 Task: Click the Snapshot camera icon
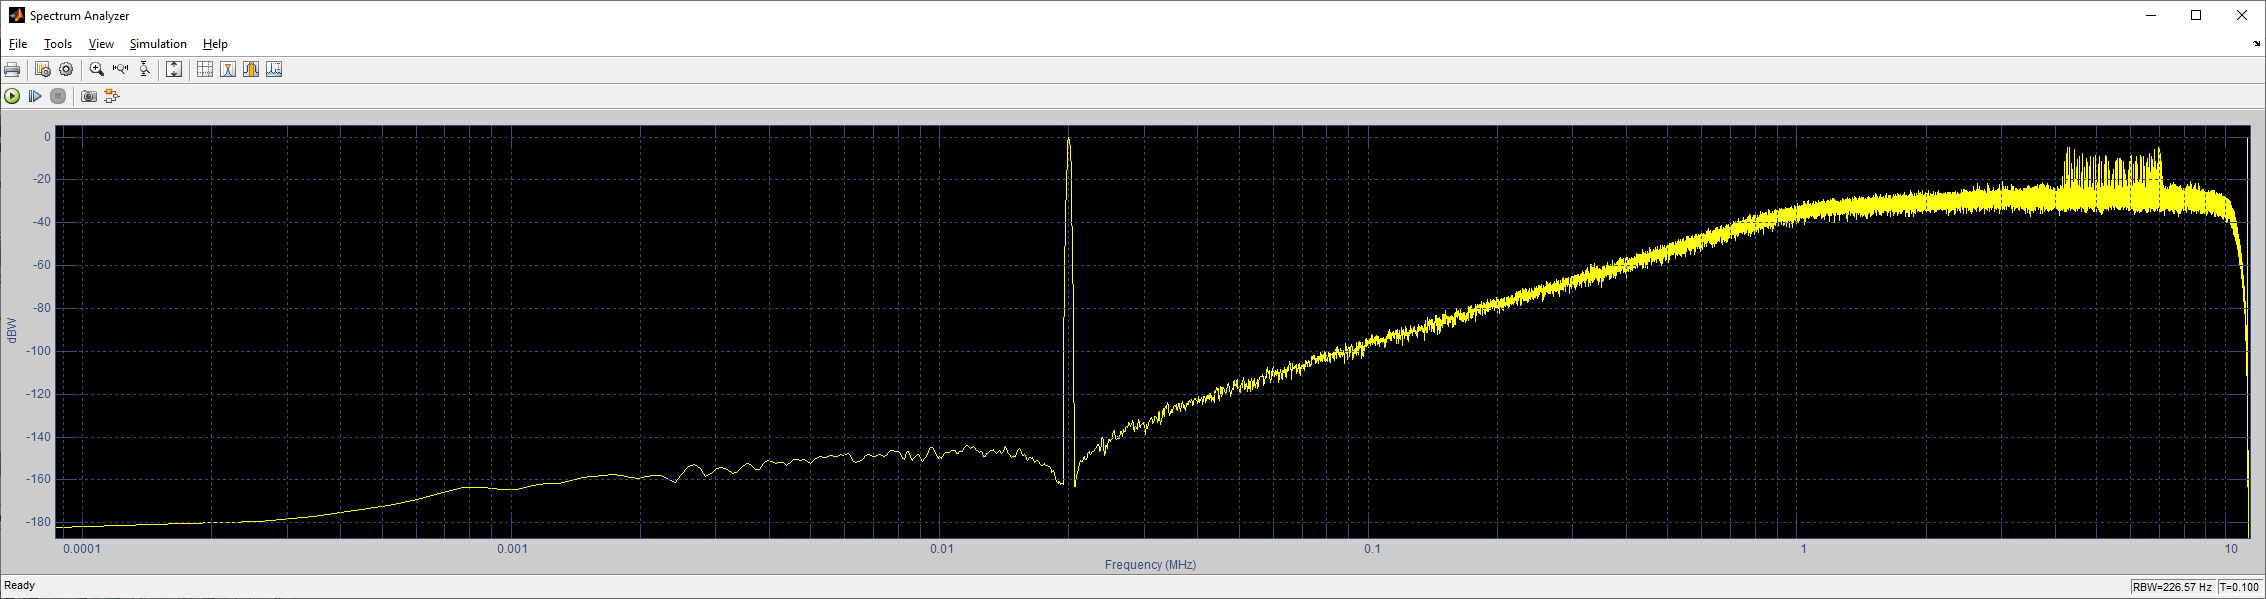[x=89, y=96]
